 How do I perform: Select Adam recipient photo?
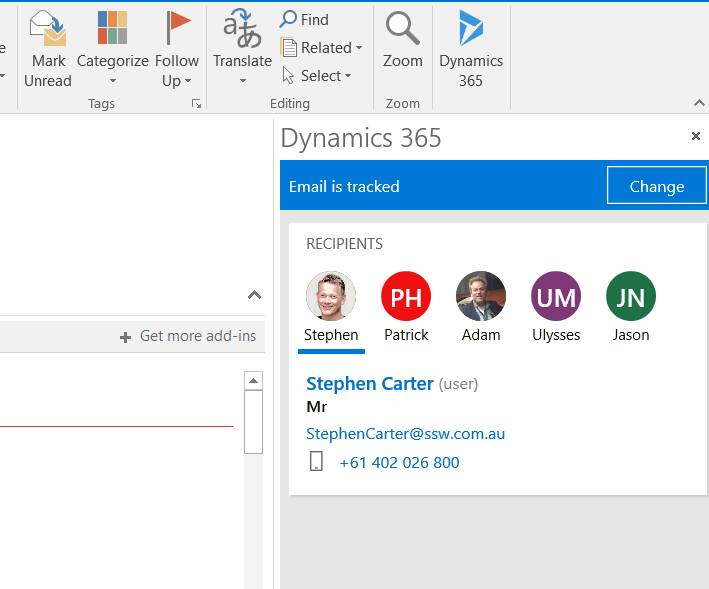[481, 297]
